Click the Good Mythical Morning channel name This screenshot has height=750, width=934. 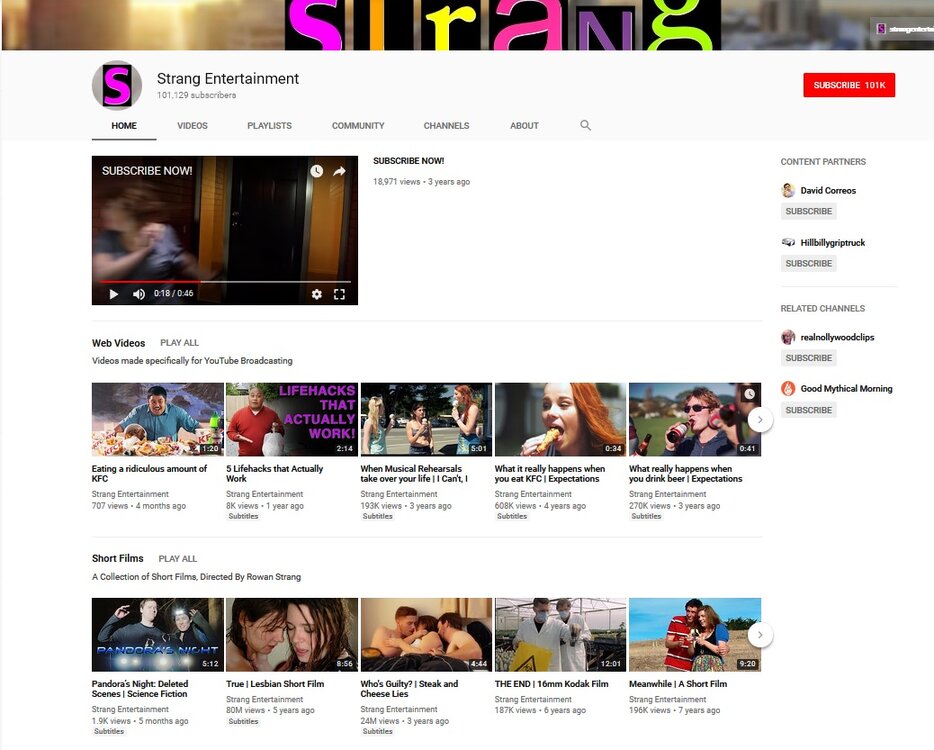coord(846,388)
